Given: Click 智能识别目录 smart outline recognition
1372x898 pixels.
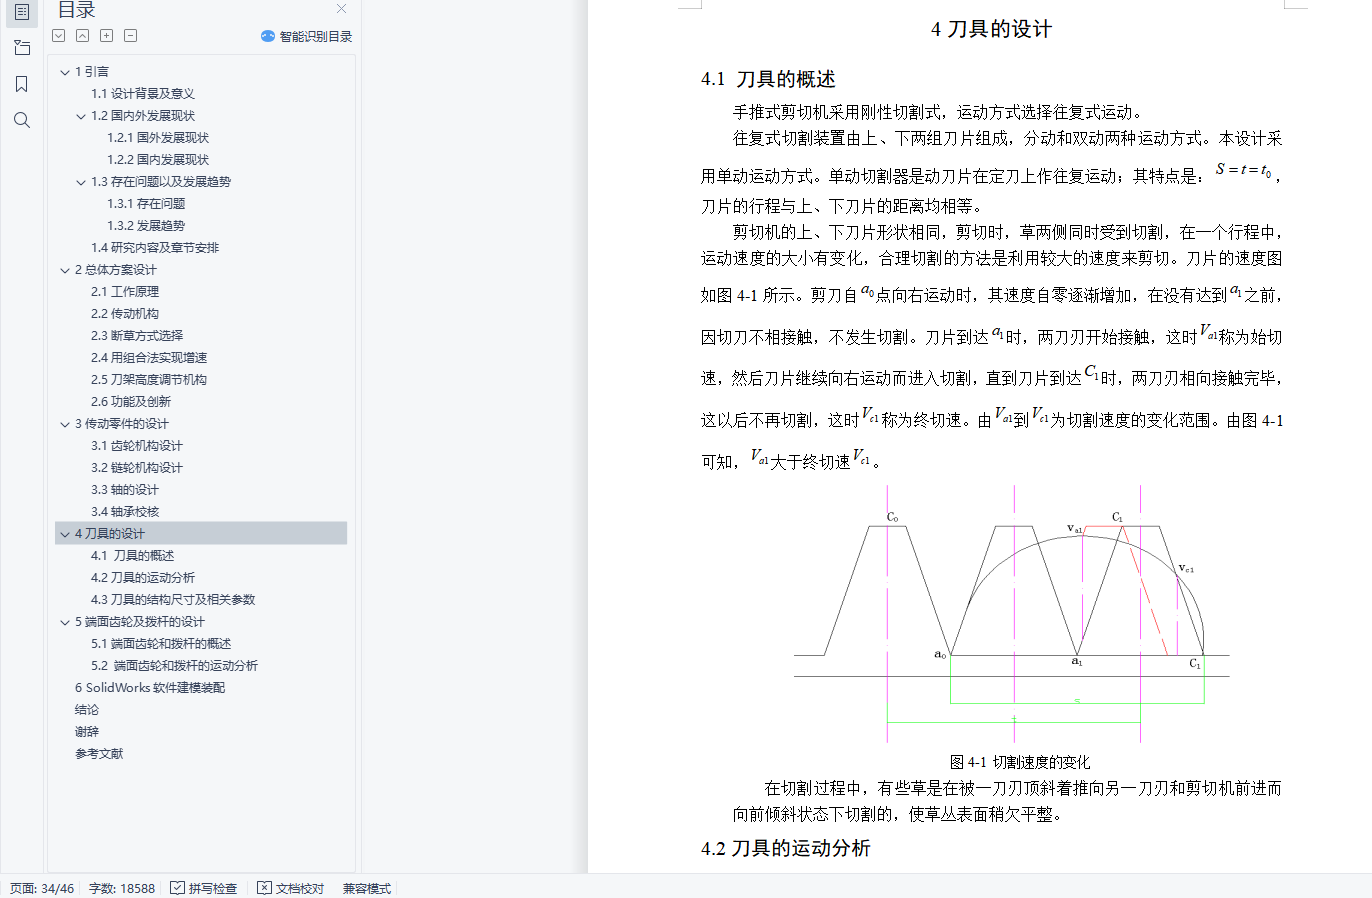Looking at the screenshot, I should coord(306,36).
